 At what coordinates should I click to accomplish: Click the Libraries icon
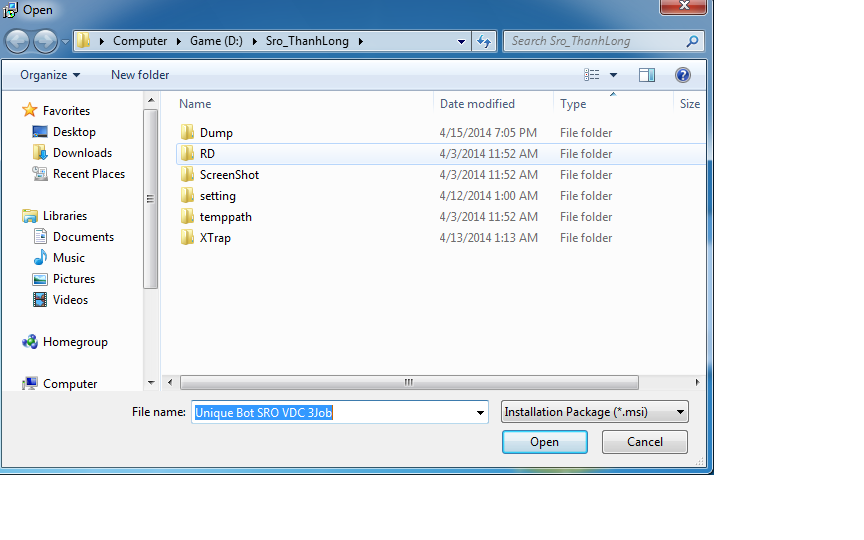29,215
